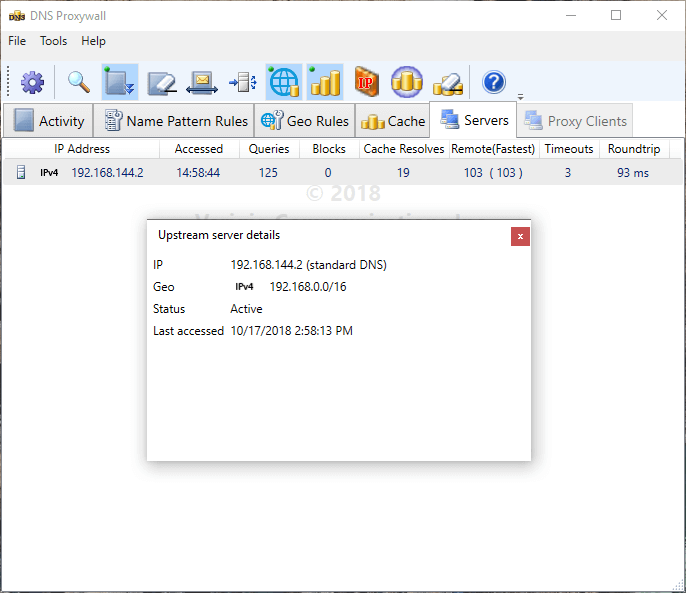Viewport: 686px width, 593px height.
Task: Click the server icon in the 192.168.144.2 row
Action: tap(21, 172)
